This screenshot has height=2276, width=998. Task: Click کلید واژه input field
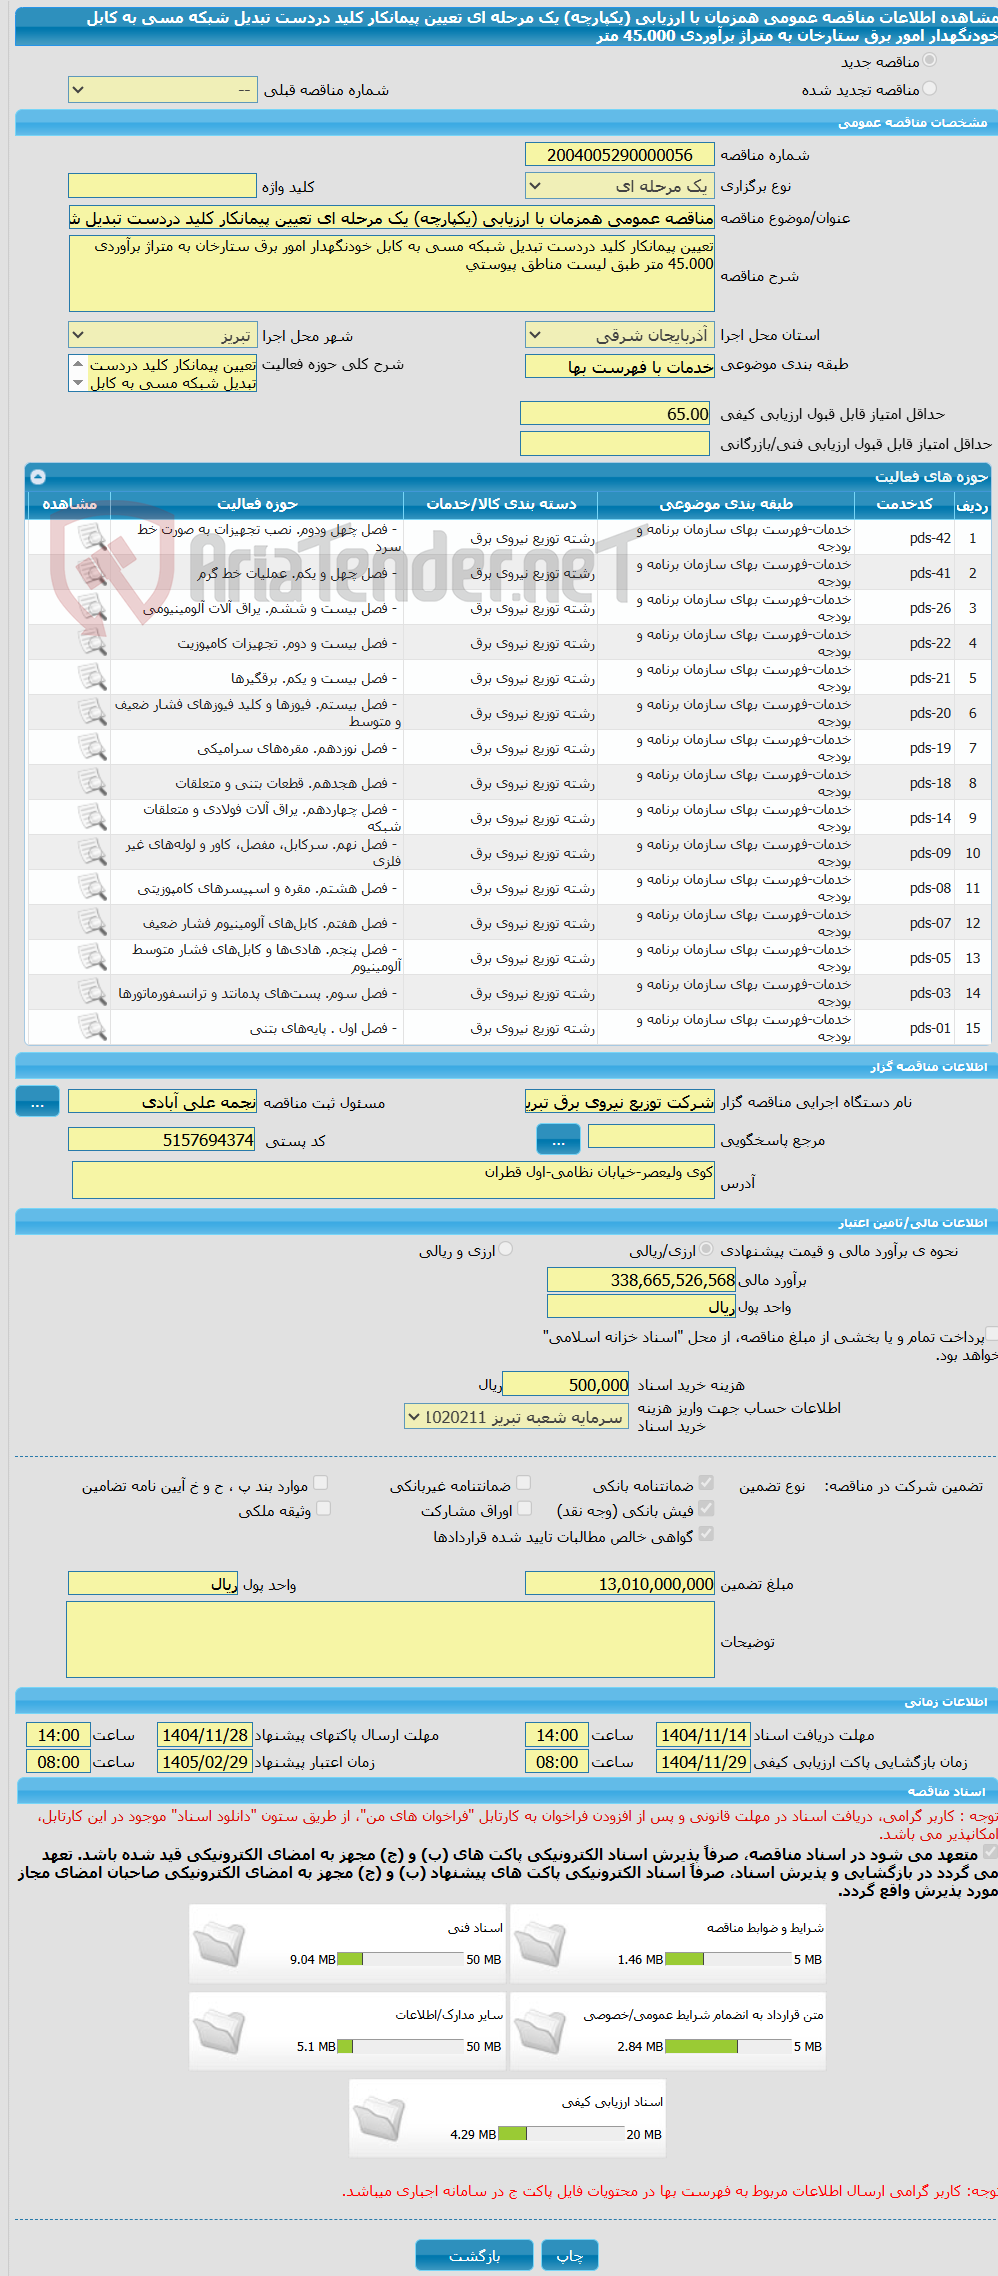click(x=163, y=186)
